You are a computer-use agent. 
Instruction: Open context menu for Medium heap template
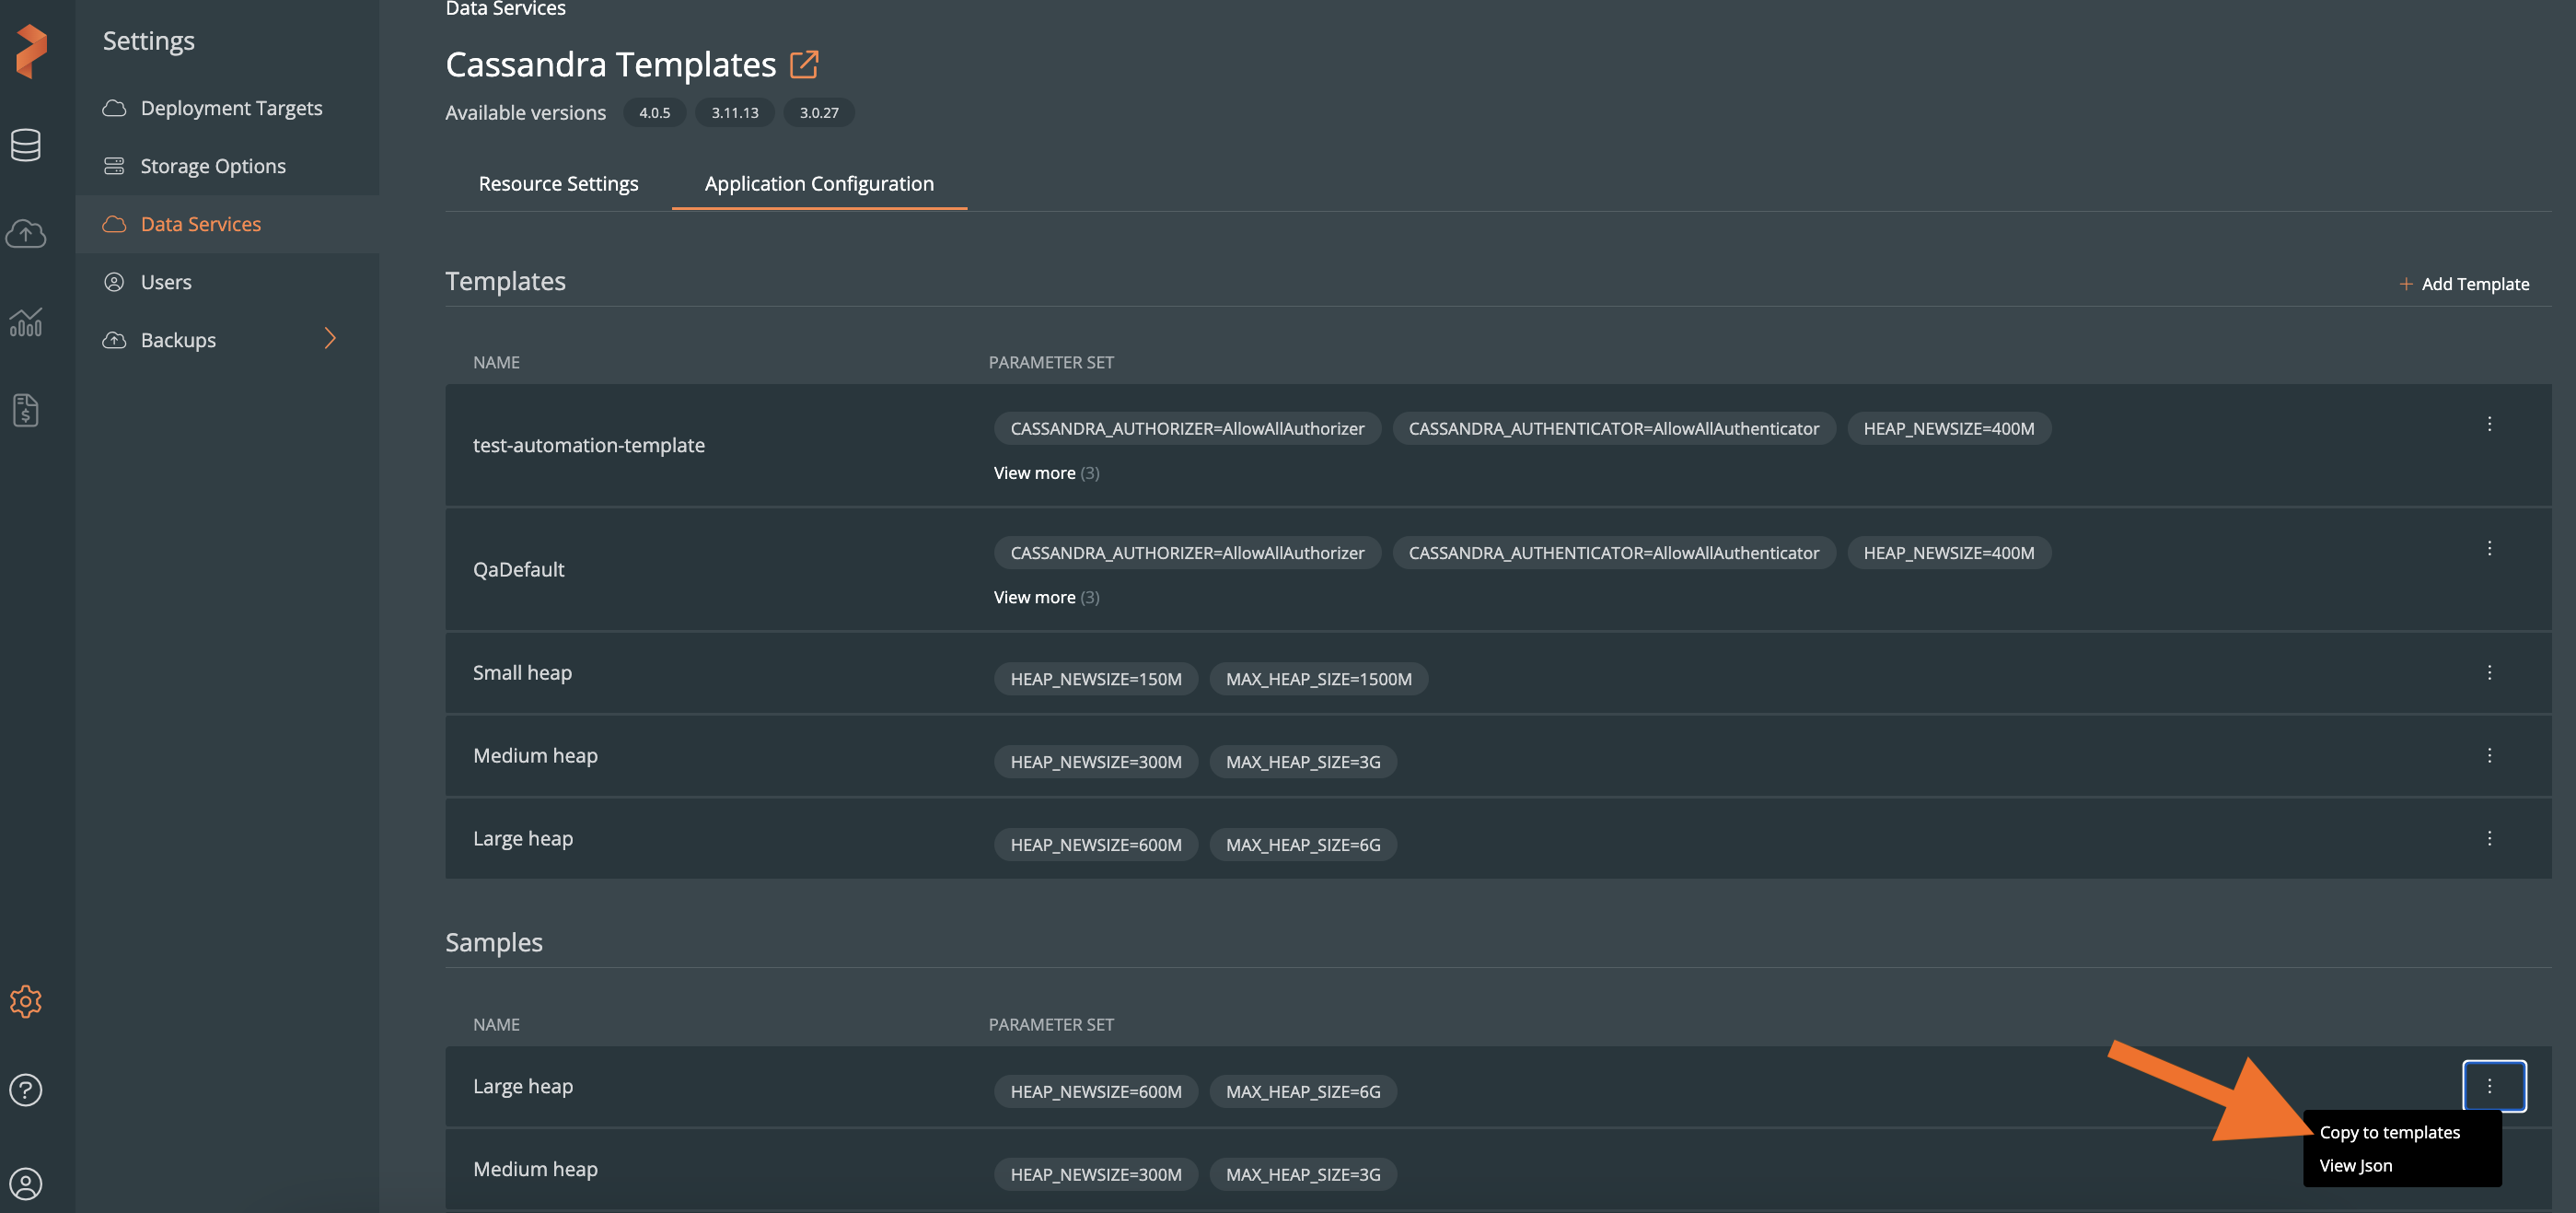pyautogui.click(x=2490, y=754)
